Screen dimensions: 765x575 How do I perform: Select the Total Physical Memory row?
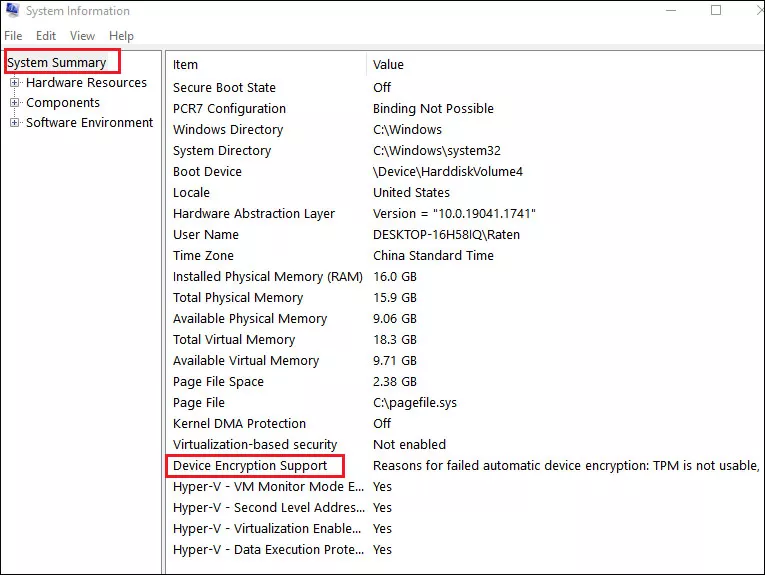tap(466, 297)
